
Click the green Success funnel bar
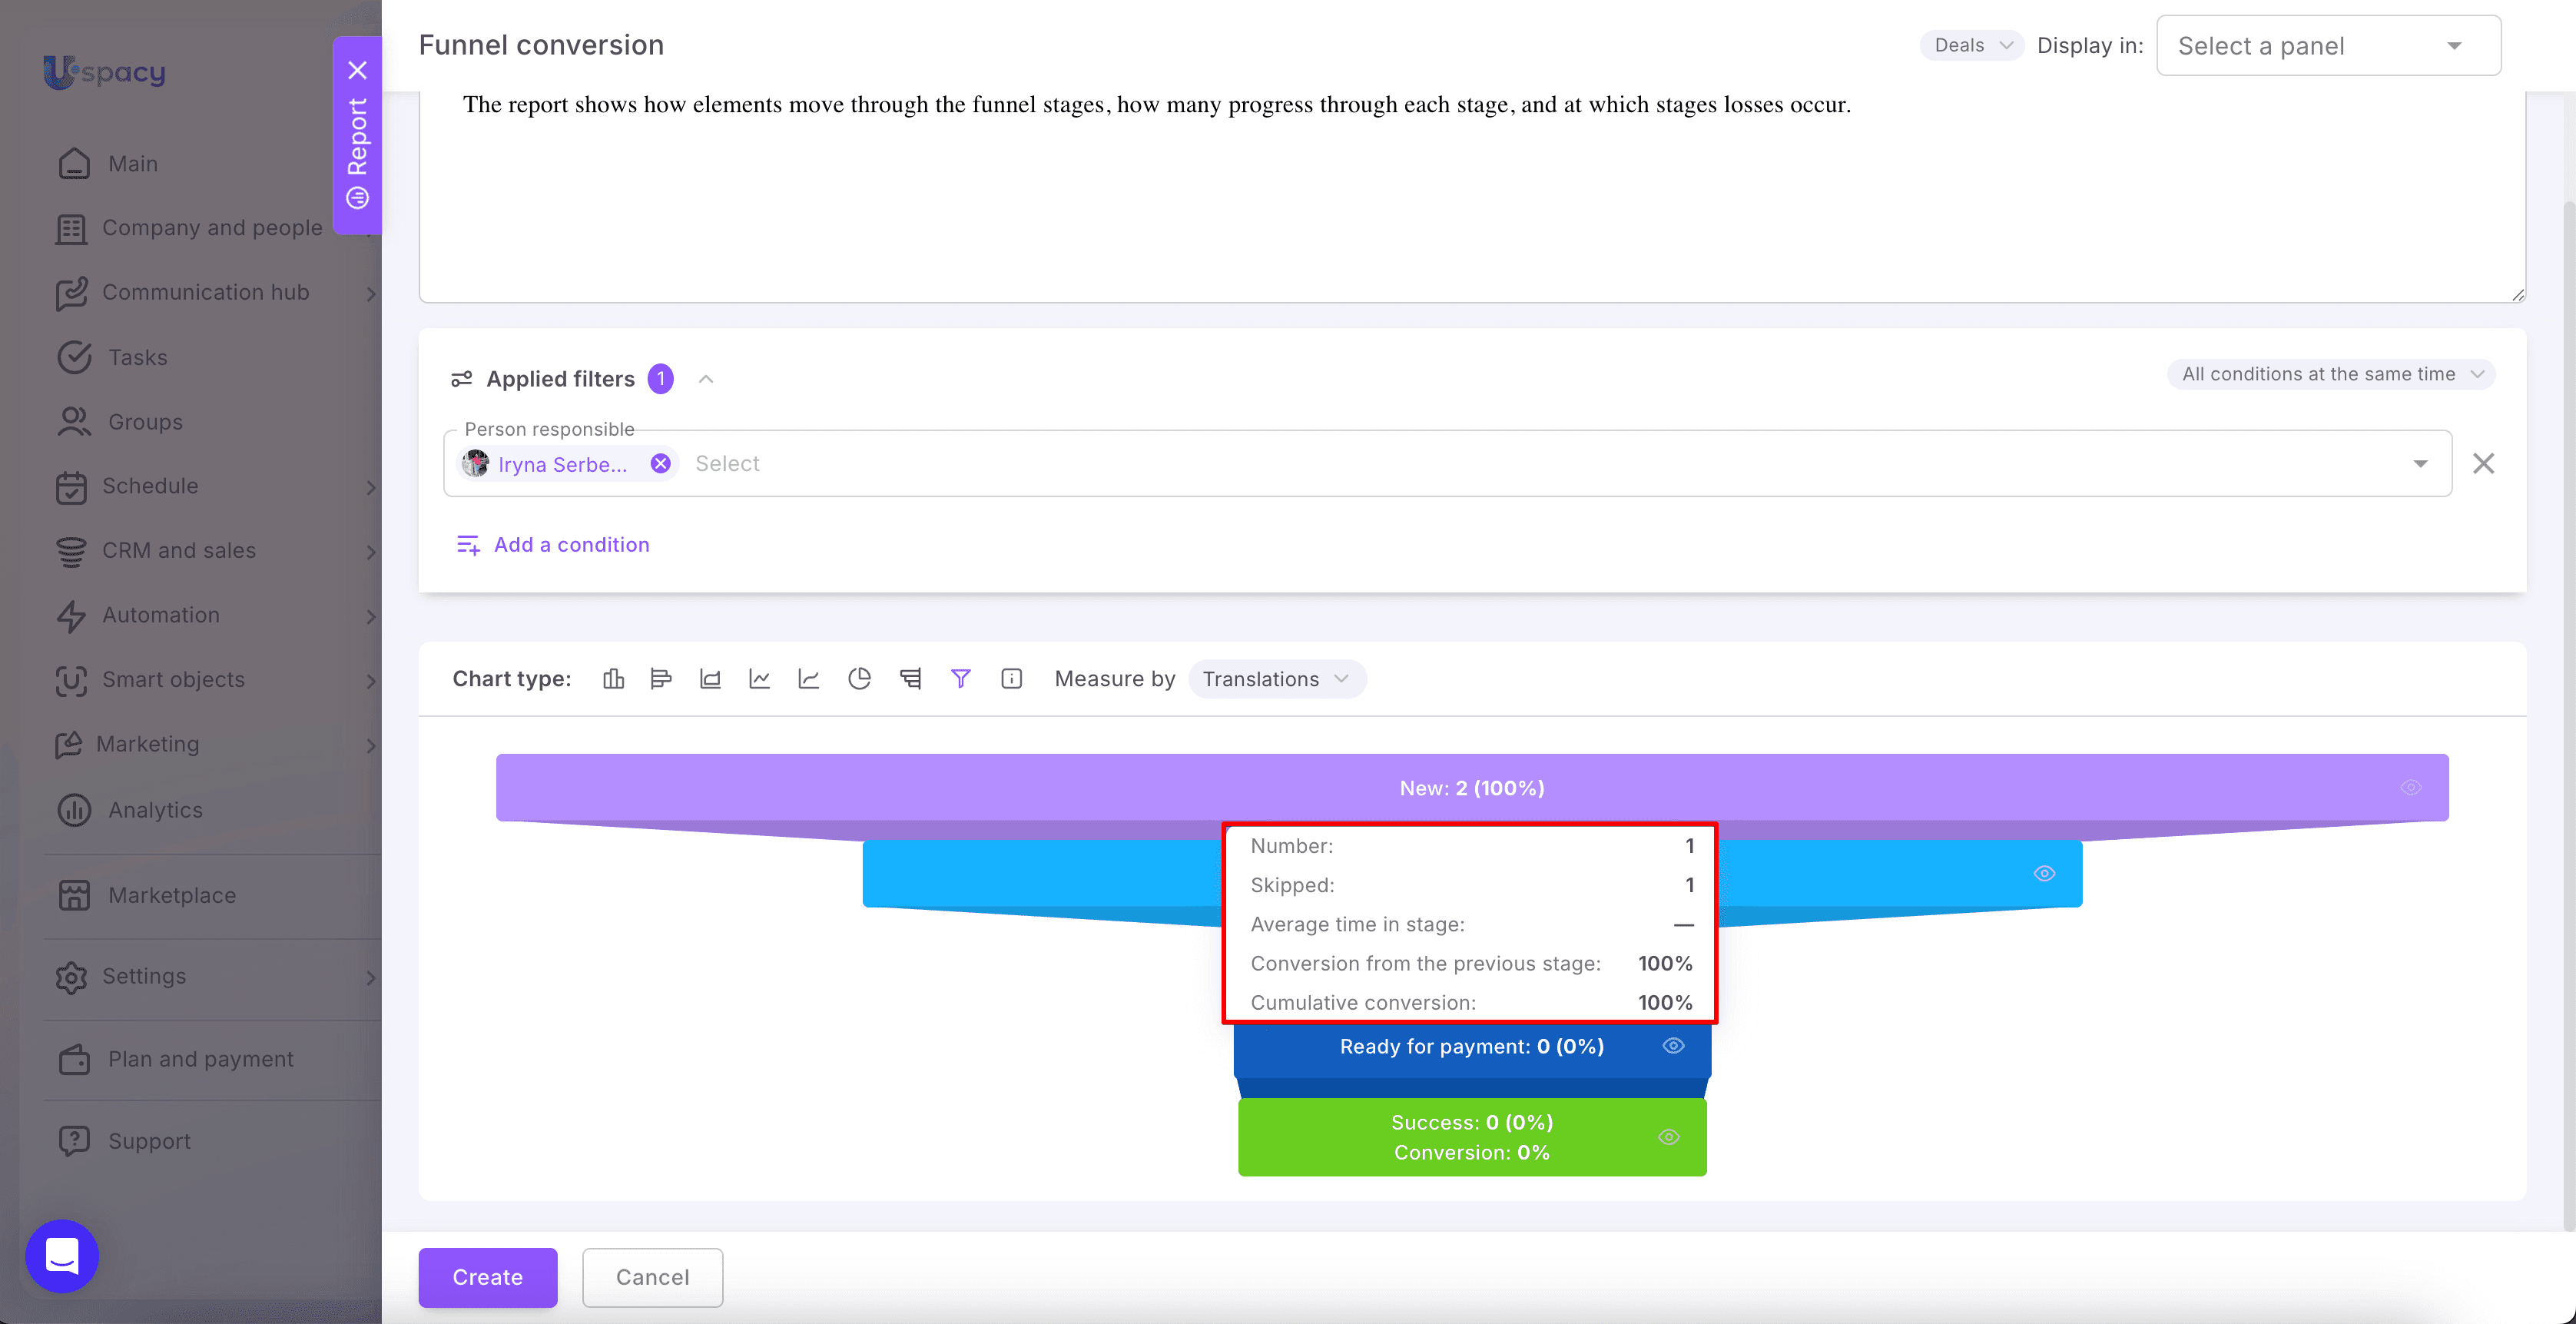coord(1472,1137)
